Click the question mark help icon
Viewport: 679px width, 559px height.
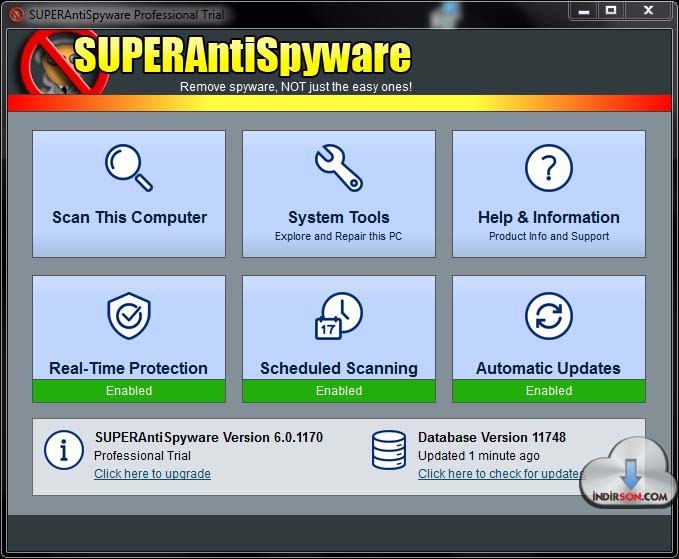[x=549, y=168]
